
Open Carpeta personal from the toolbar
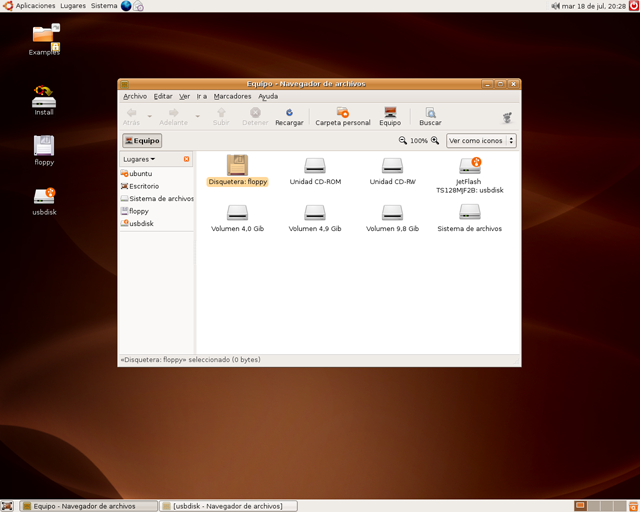[343, 113]
